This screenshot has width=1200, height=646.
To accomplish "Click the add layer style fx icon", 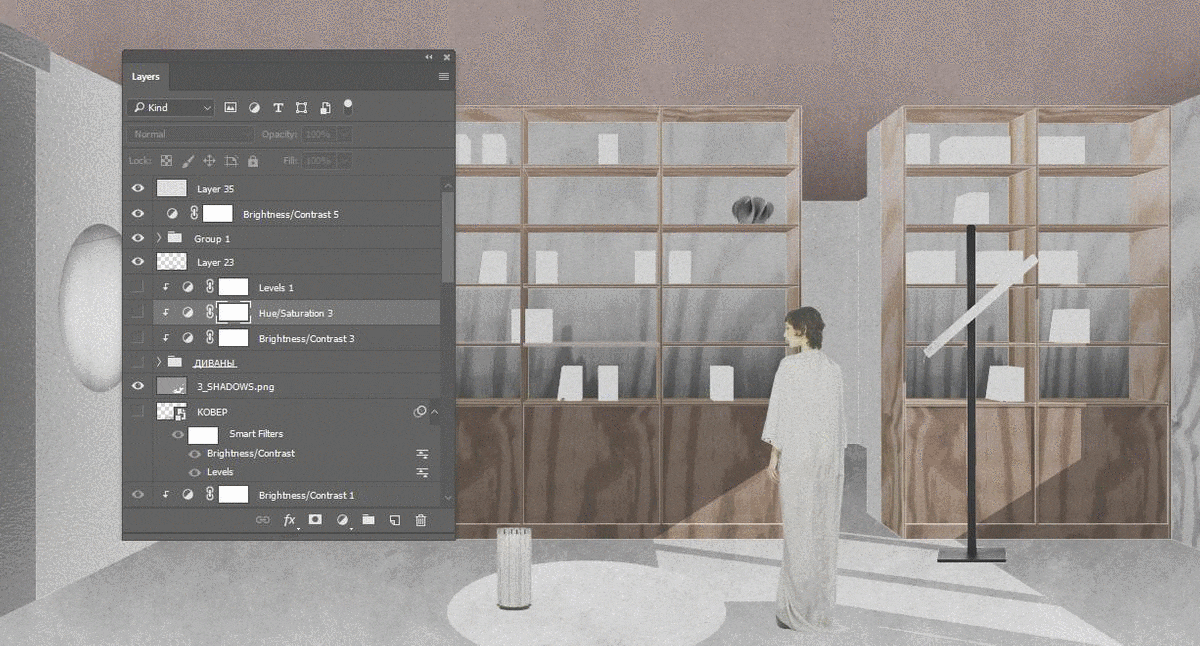I will (290, 520).
